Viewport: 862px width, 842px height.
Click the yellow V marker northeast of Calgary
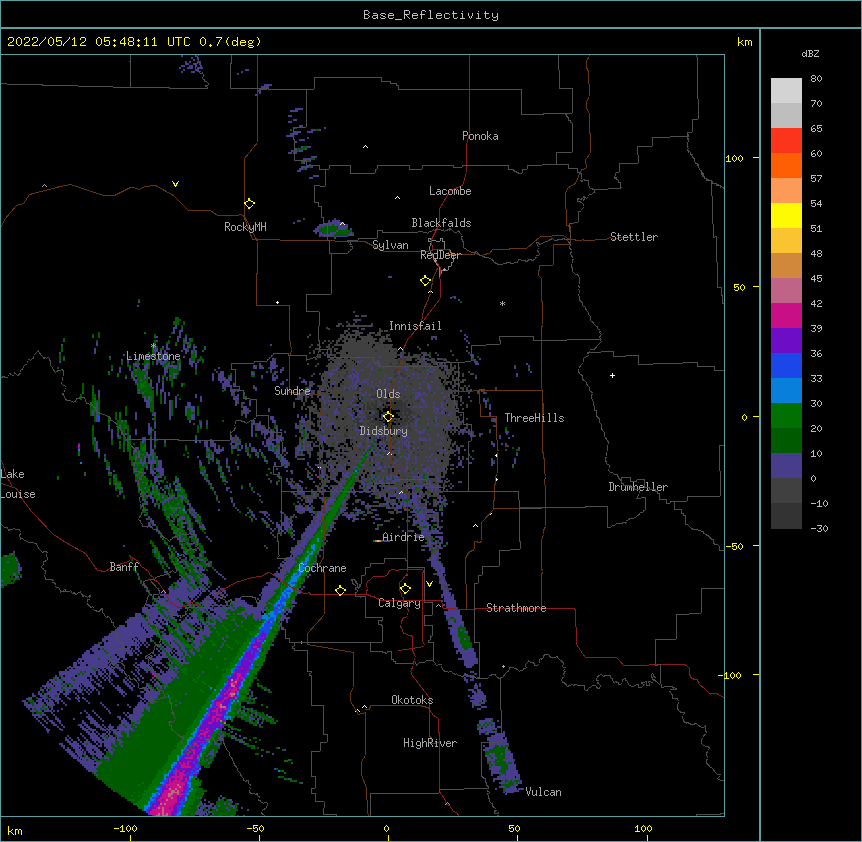[x=429, y=584]
